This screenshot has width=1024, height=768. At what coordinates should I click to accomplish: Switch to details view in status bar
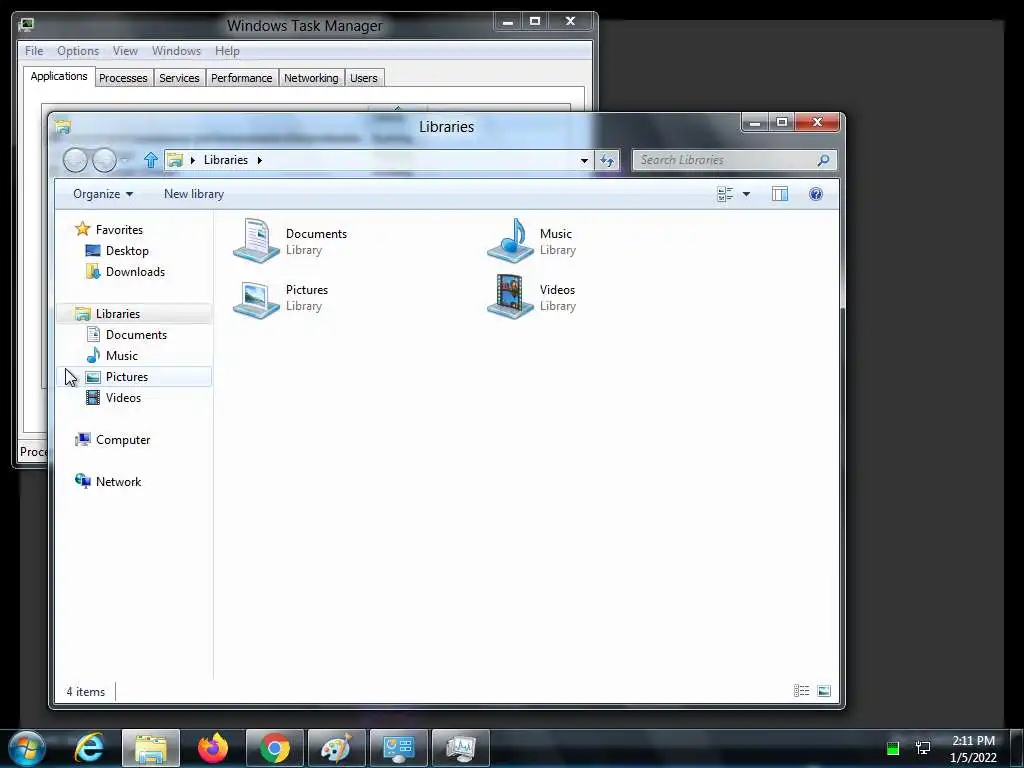tap(801, 691)
